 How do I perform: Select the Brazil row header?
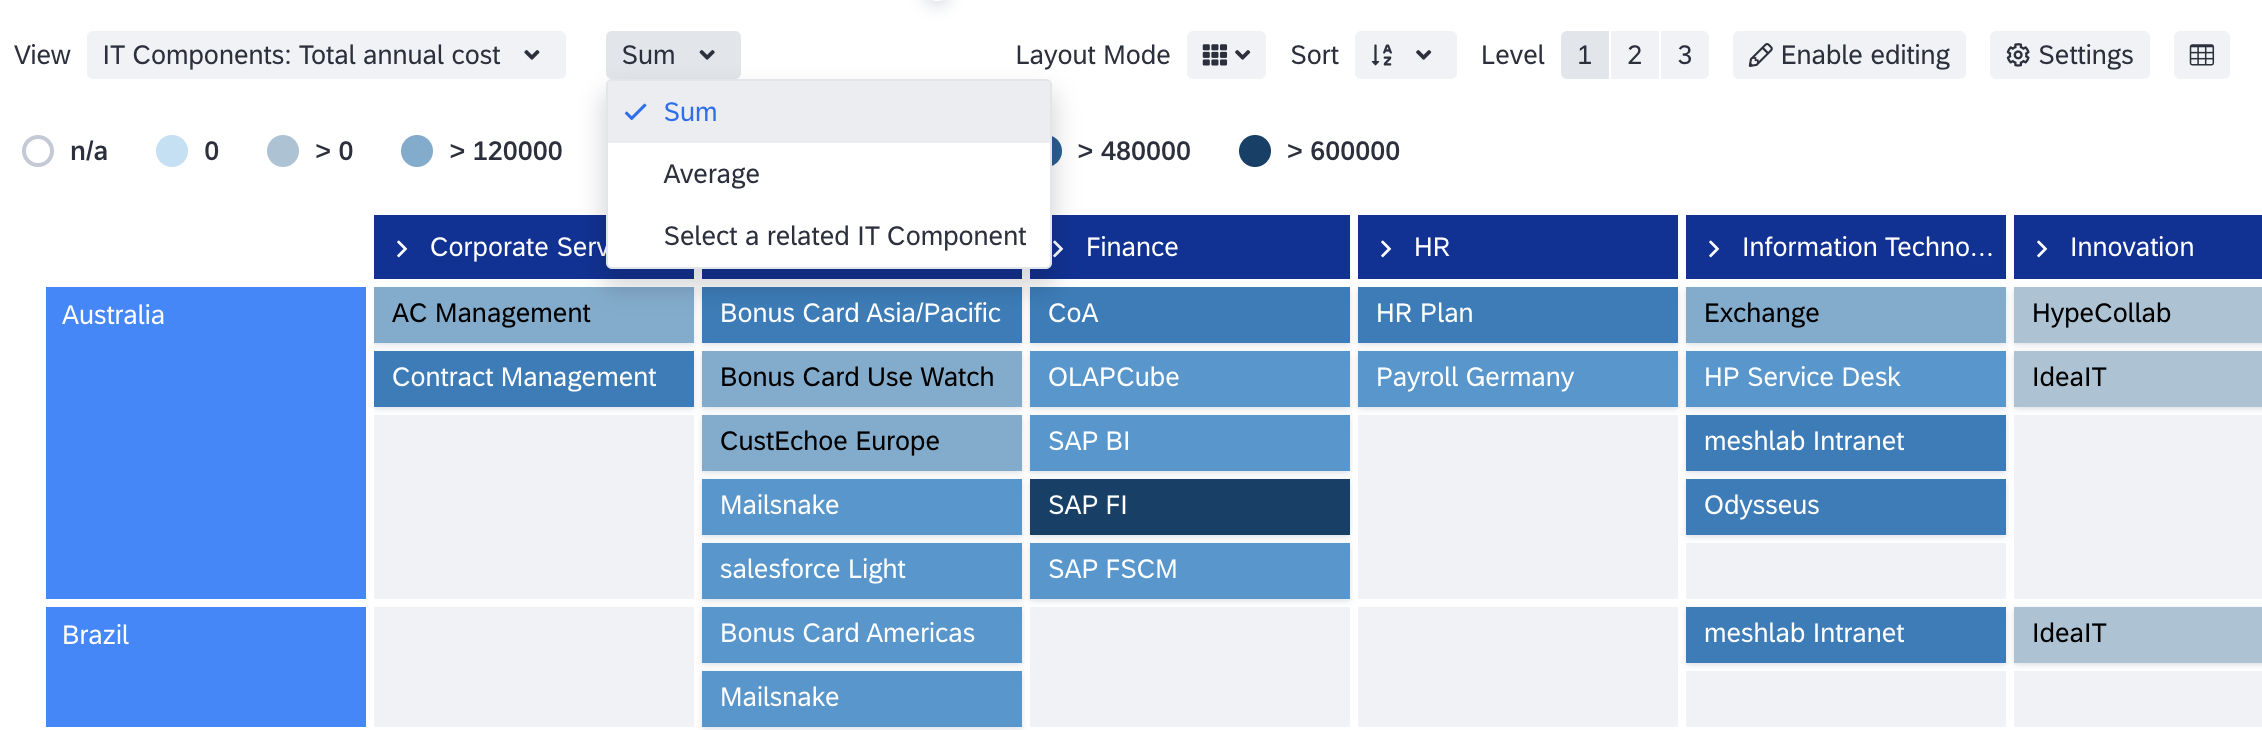point(206,667)
